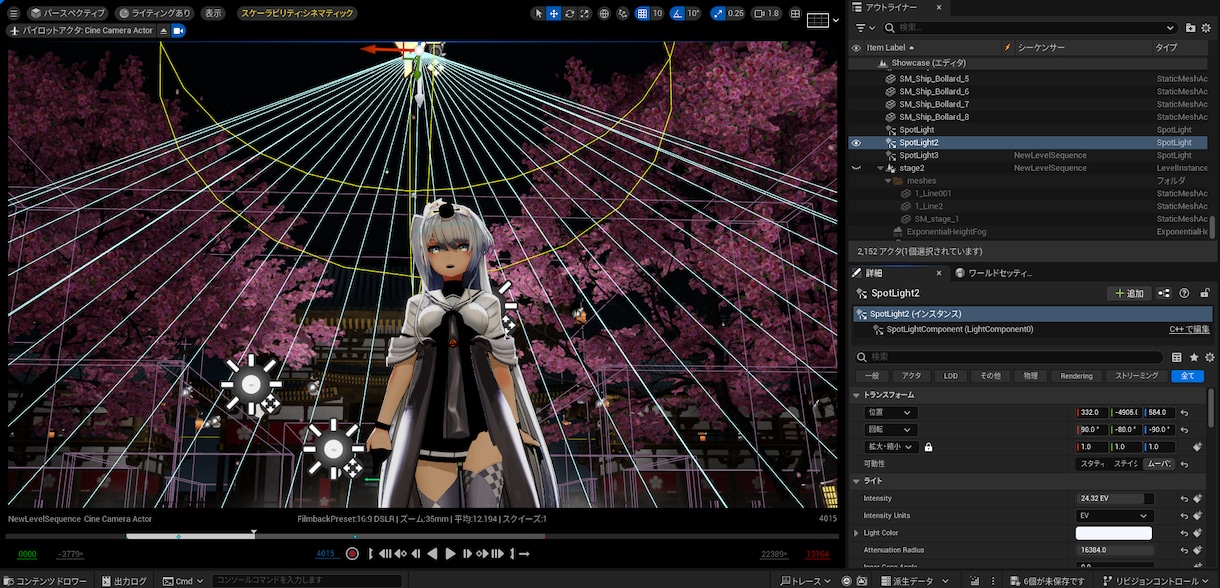Click the outliner search field
This screenshot has width=1220, height=588.
pyautogui.click(x=1030, y=28)
